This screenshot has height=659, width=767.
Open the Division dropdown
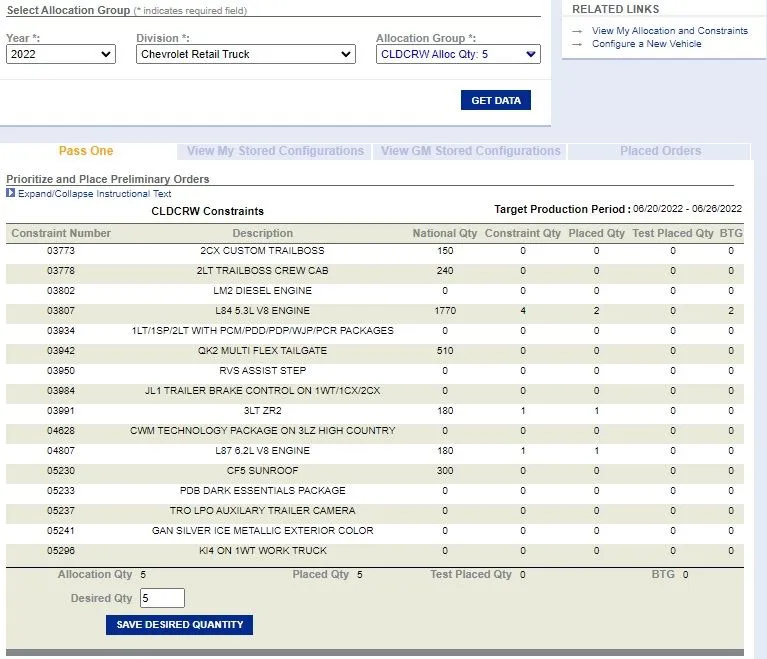pos(245,54)
